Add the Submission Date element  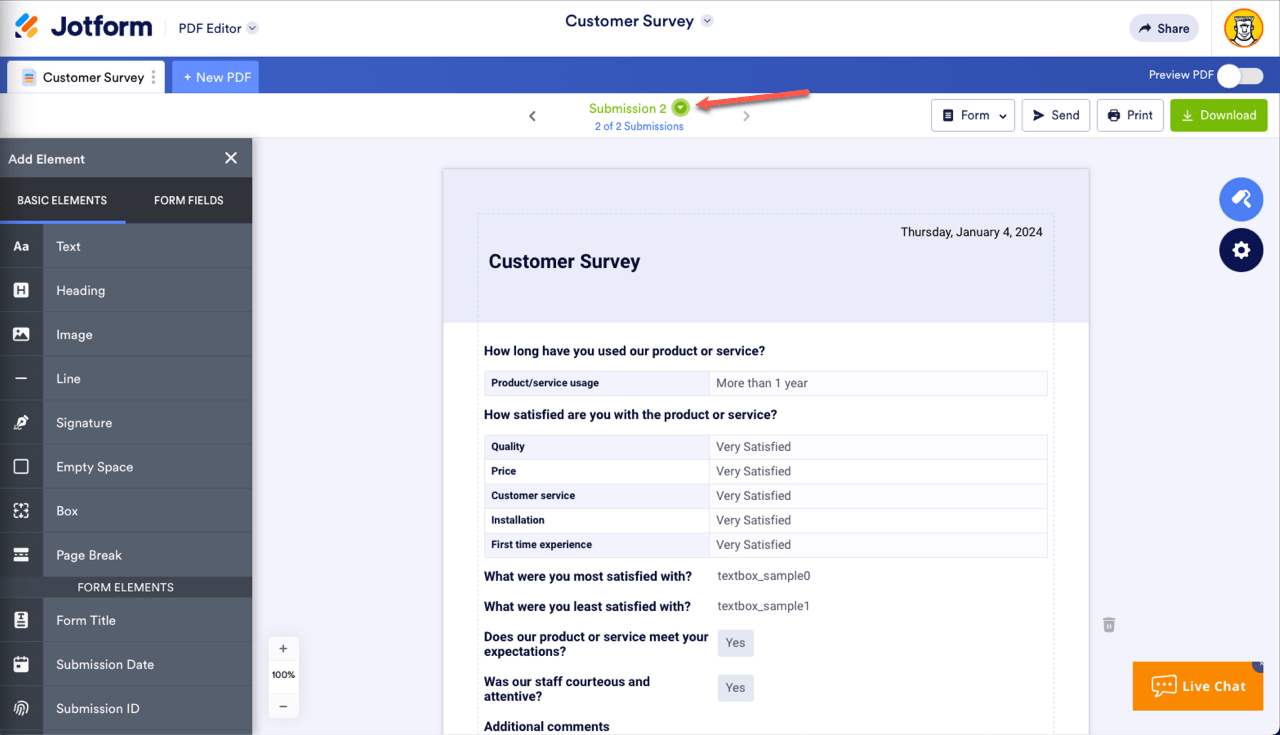tap(105, 665)
